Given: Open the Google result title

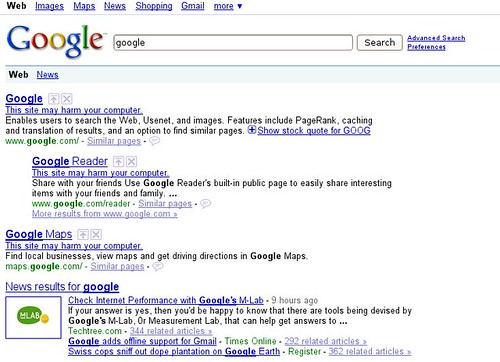Looking at the screenshot, I should tap(24, 99).
